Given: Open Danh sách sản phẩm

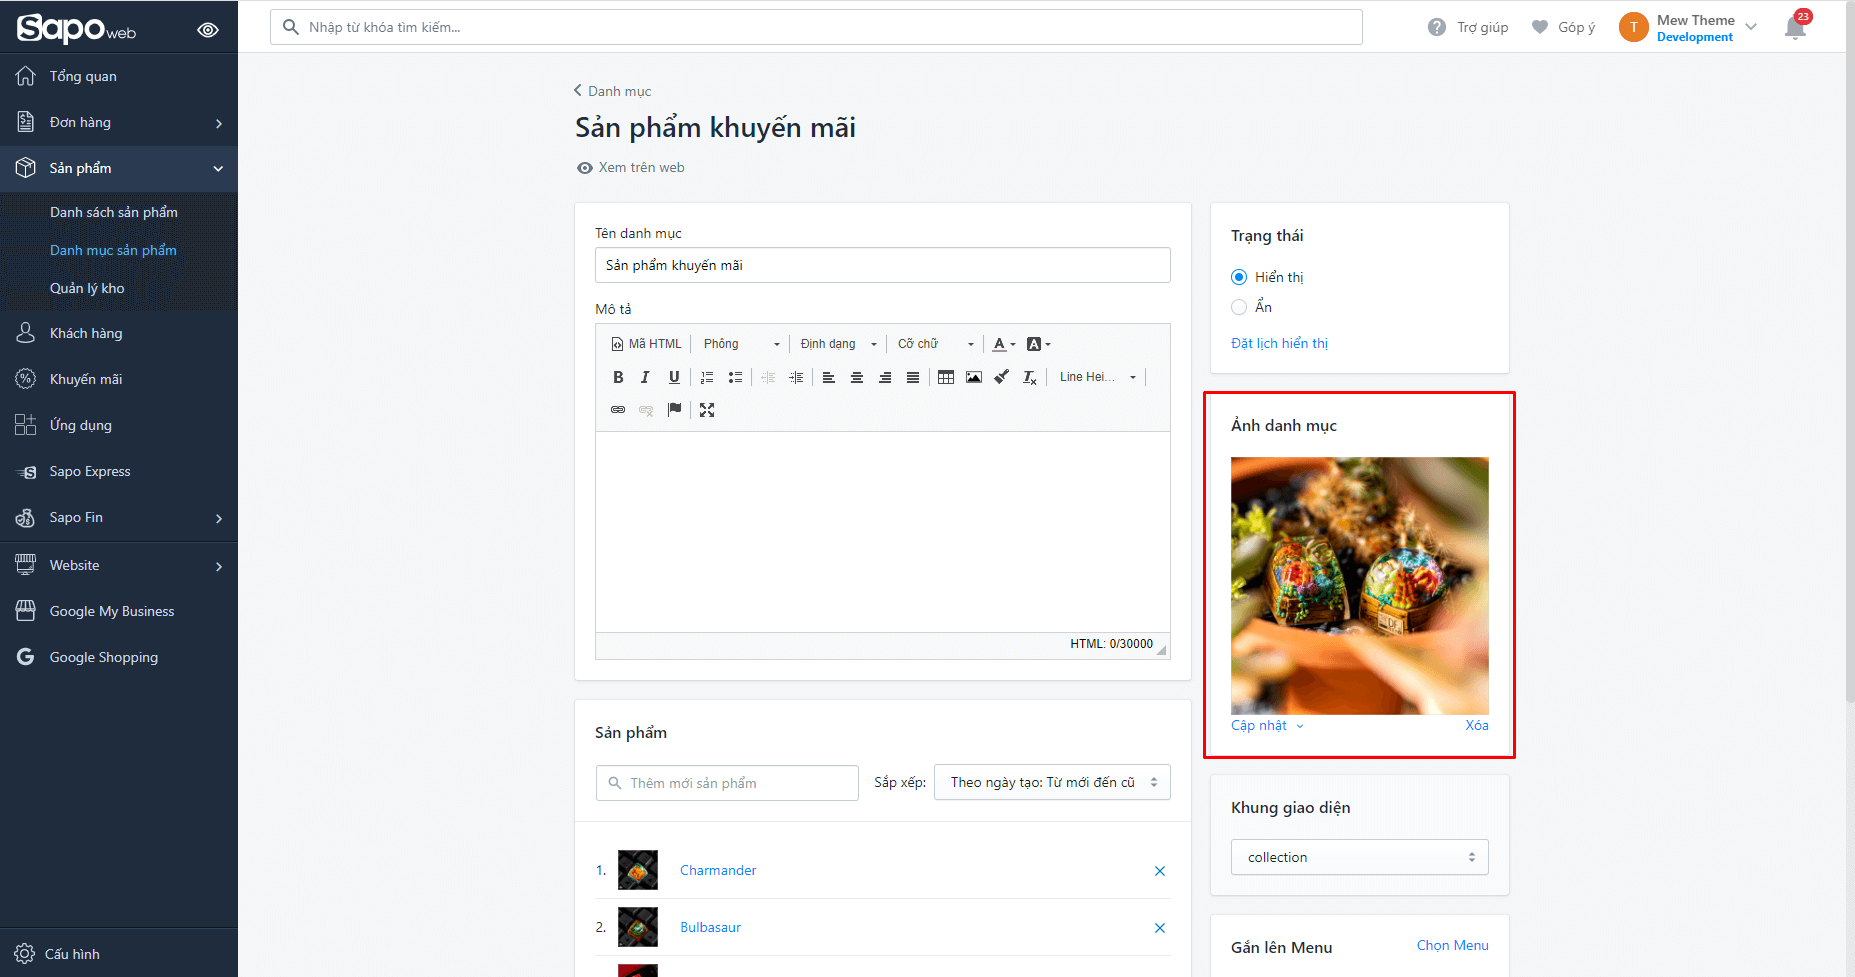Looking at the screenshot, I should pos(114,212).
